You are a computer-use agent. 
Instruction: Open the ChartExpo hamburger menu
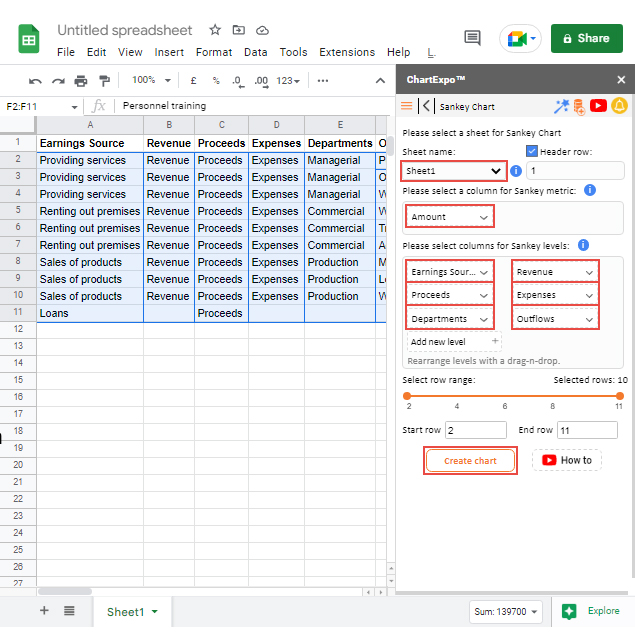[406, 106]
